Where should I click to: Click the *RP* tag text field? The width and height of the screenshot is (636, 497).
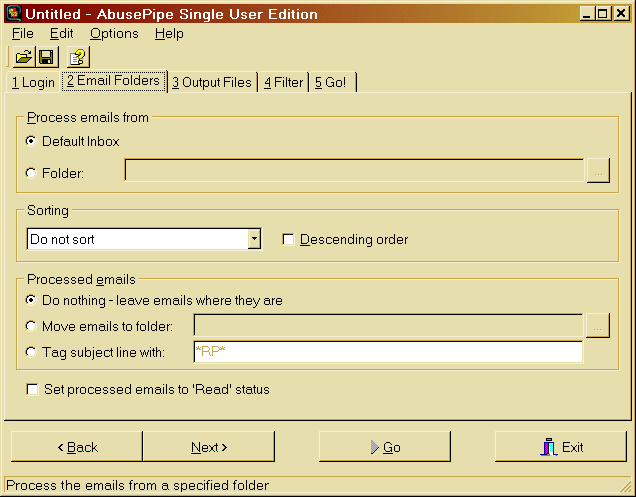pyautogui.click(x=388, y=352)
